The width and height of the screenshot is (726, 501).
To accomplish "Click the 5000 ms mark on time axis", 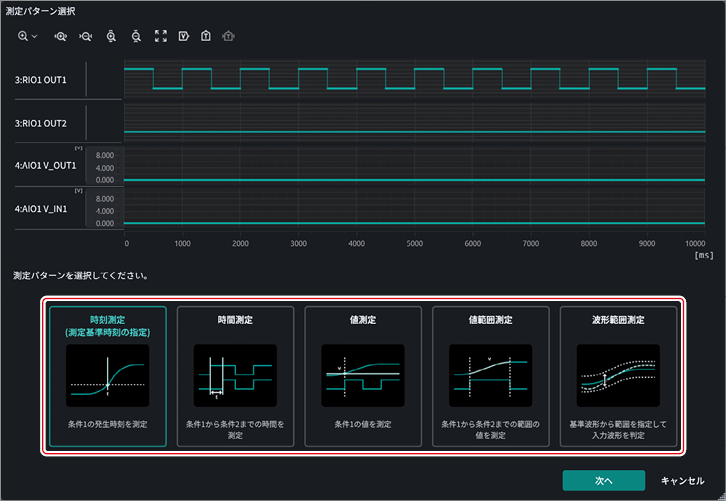I will coord(415,244).
